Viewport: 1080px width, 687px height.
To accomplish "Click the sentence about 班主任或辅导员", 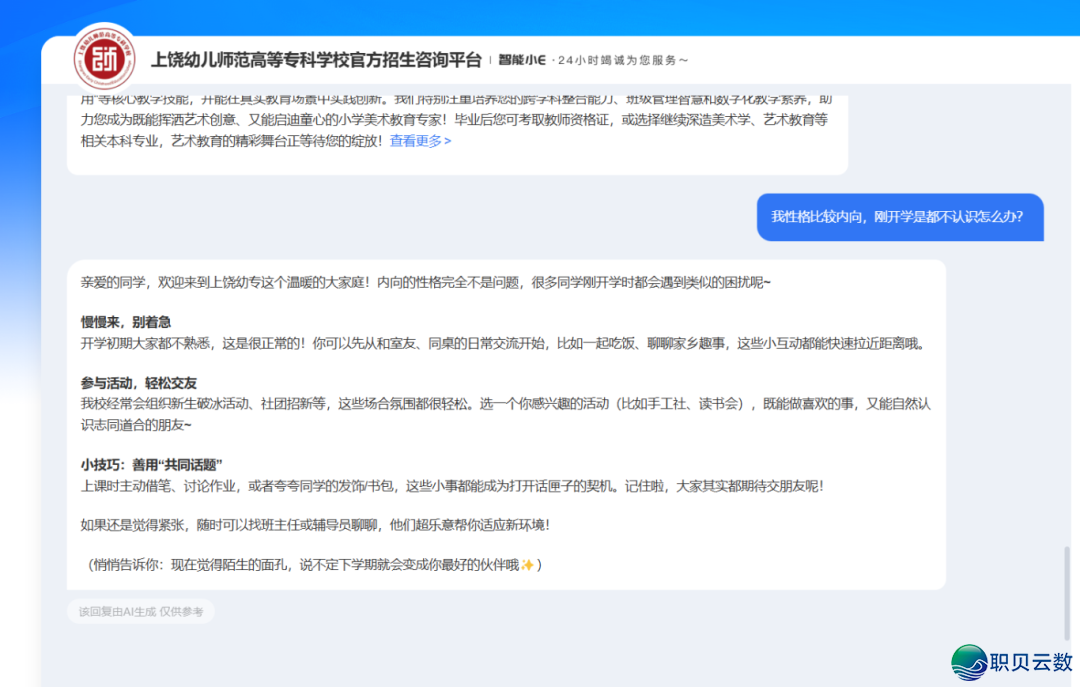I will click(x=315, y=524).
